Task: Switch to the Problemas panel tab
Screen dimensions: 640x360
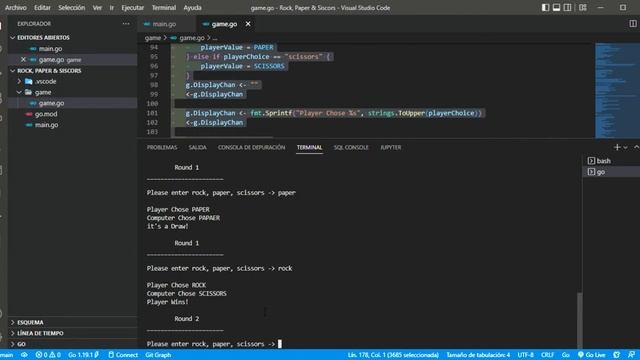Action: click(x=162, y=147)
